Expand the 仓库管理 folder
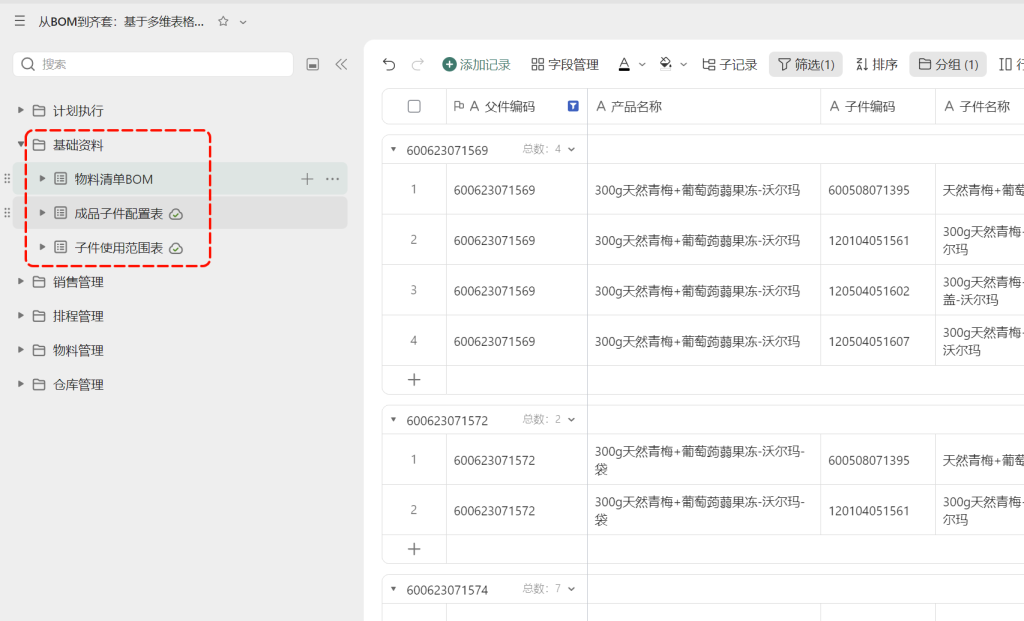 click(x=20, y=384)
